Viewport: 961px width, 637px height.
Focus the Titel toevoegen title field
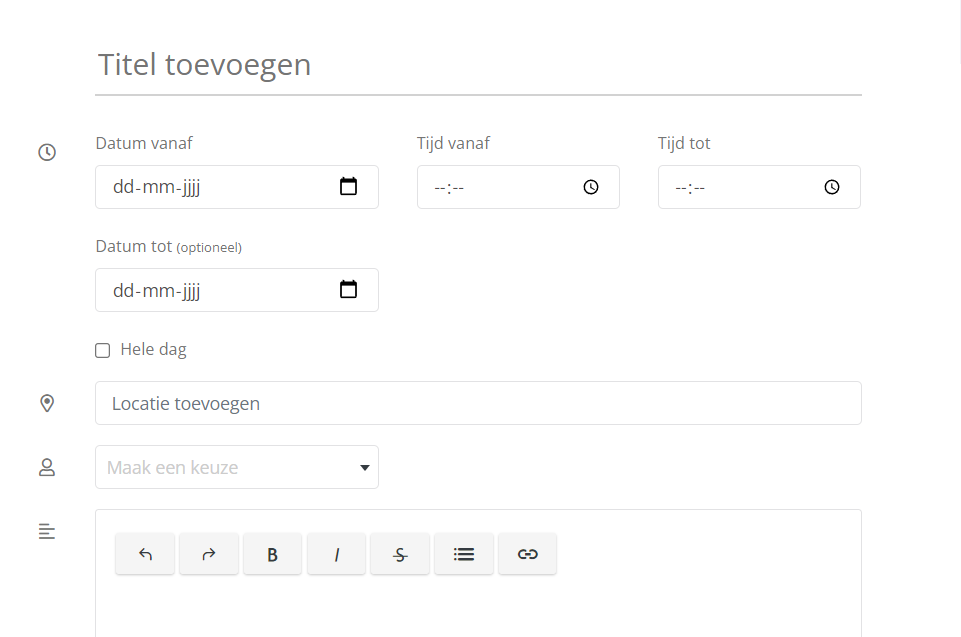479,65
